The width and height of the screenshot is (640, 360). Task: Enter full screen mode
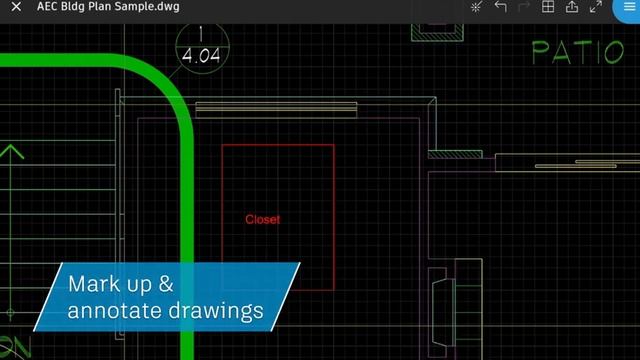pyautogui.click(x=596, y=7)
